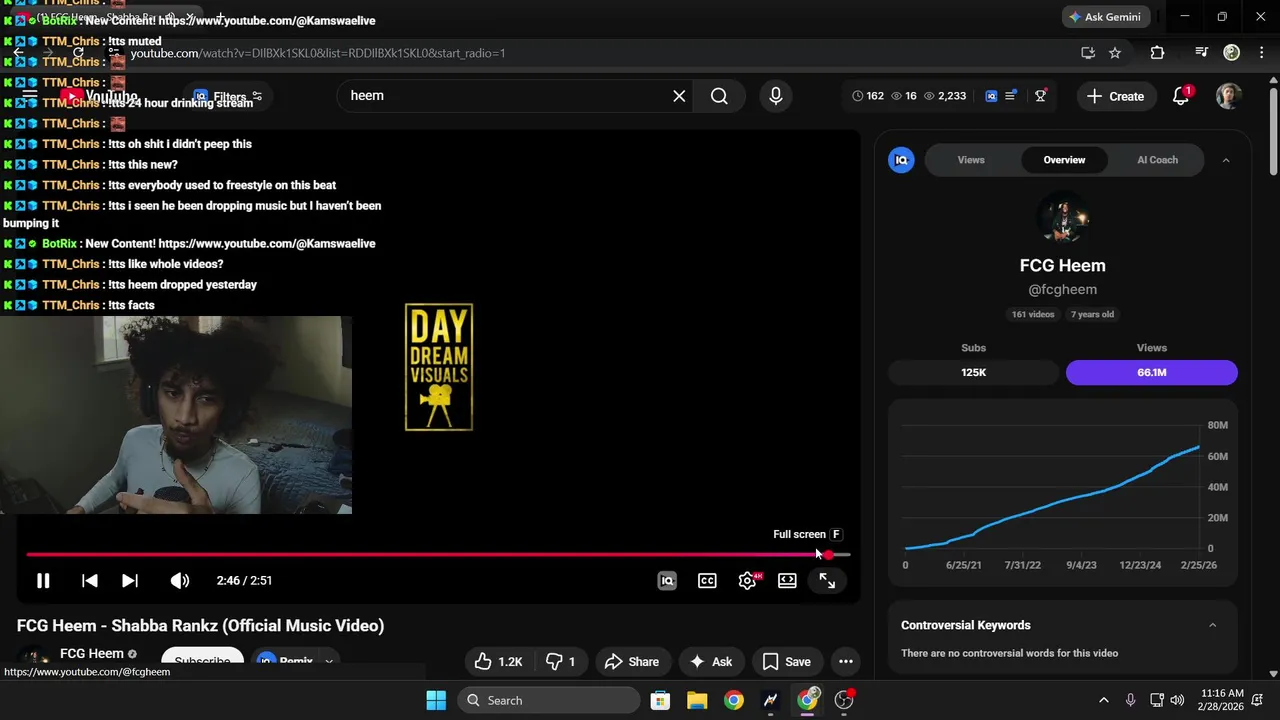Click the vidIQ blue logo in header

click(991, 96)
